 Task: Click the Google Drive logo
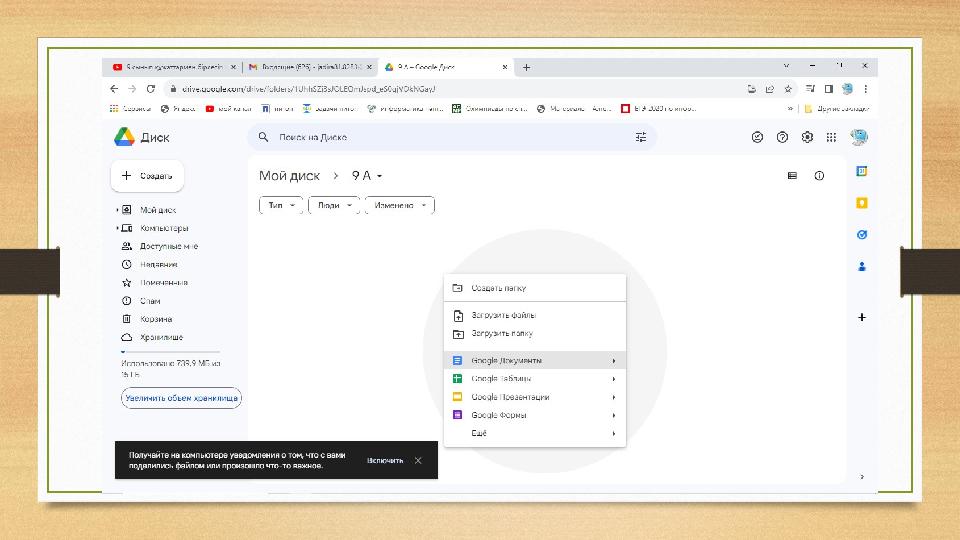124,137
